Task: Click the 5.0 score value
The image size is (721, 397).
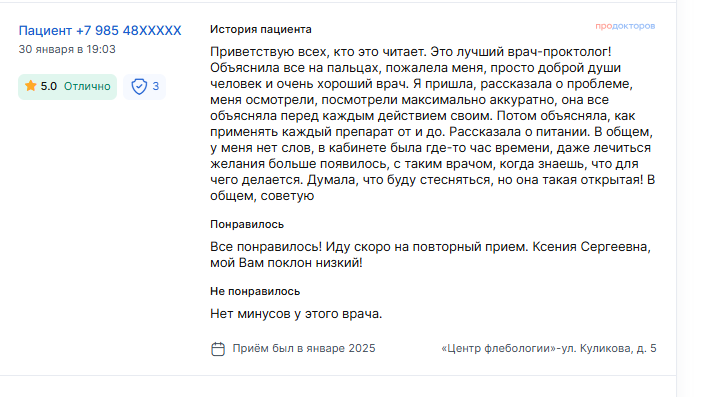Action: point(49,86)
